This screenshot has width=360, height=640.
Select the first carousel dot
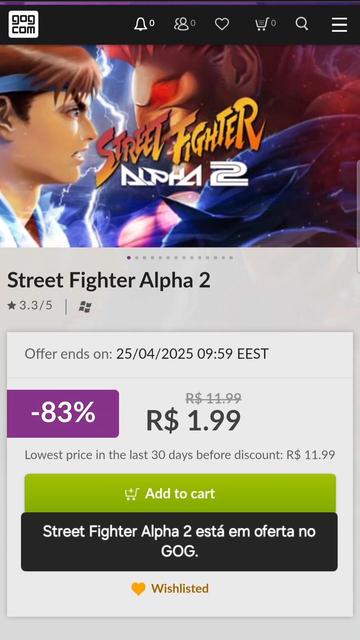coord(129,258)
